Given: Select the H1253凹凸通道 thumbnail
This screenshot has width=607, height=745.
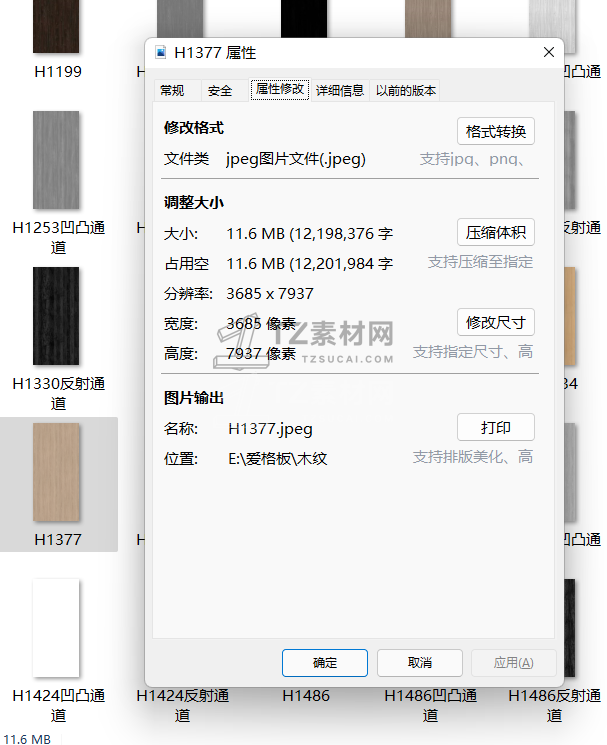Looking at the screenshot, I should click(x=56, y=160).
